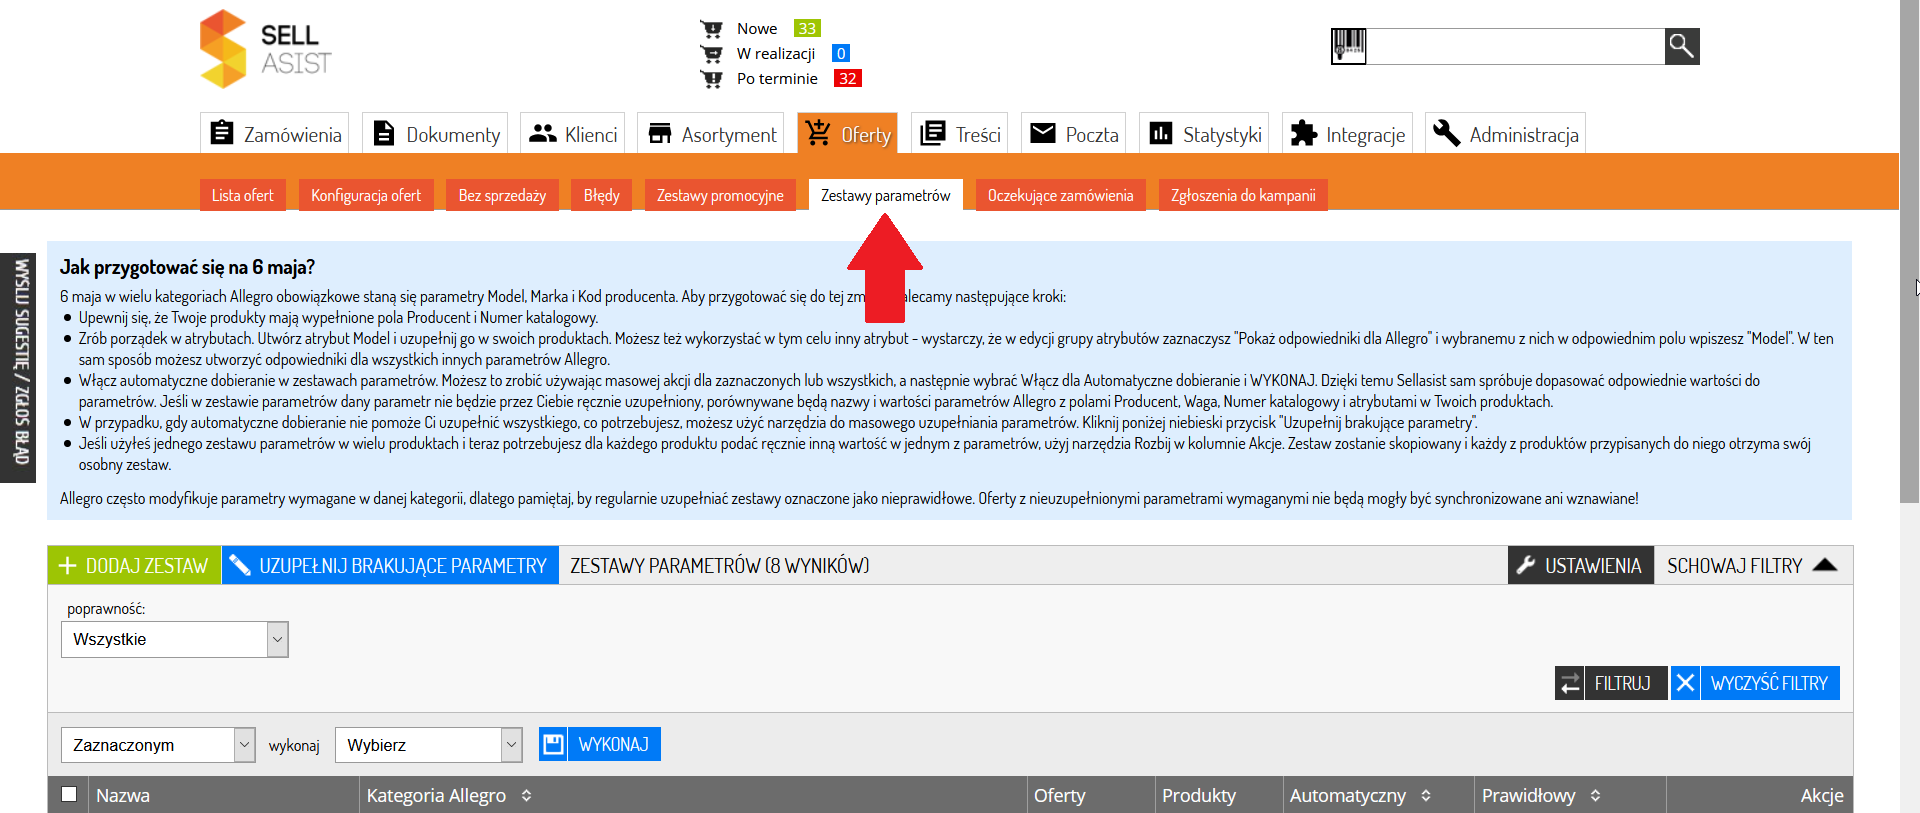Screen dimensions: 1920x813
Task: Click the cart icon next to W realizacji
Action: click(x=711, y=54)
